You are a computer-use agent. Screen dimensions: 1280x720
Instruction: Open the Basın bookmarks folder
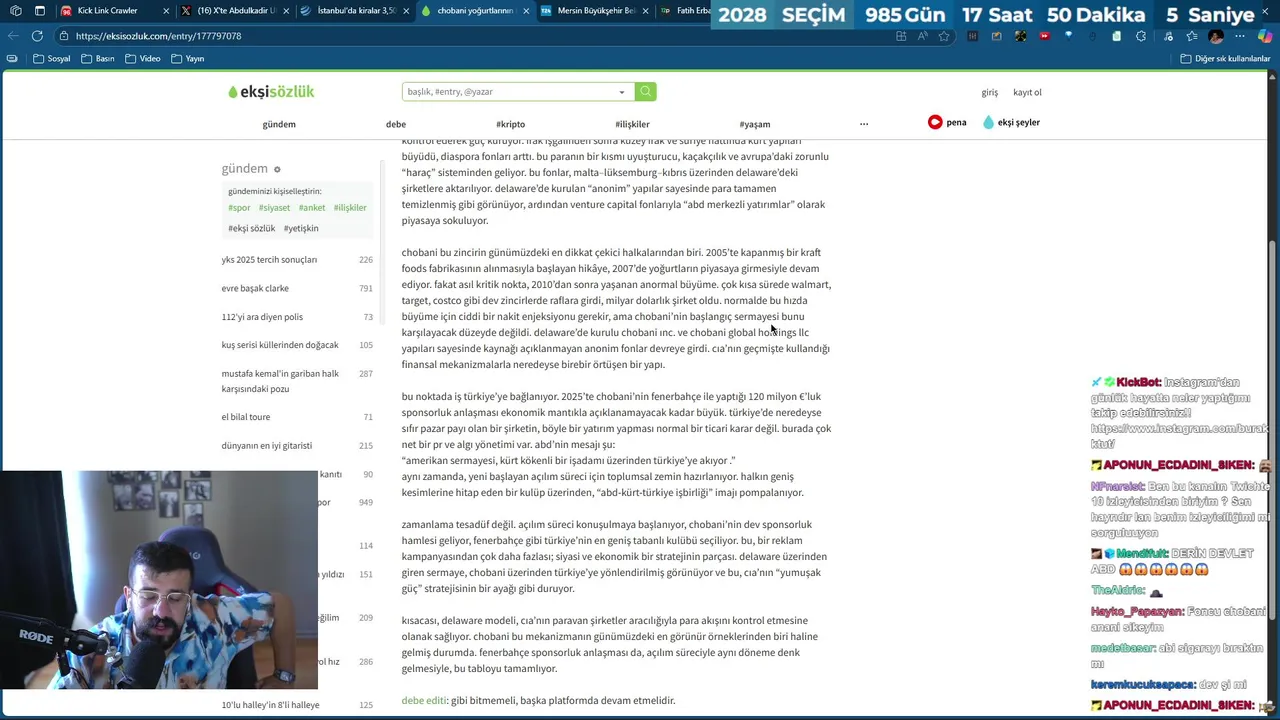tap(98, 58)
